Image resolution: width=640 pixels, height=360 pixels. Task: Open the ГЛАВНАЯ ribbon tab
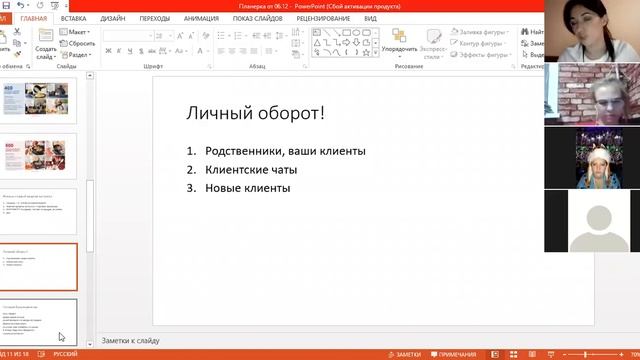[x=33, y=18]
